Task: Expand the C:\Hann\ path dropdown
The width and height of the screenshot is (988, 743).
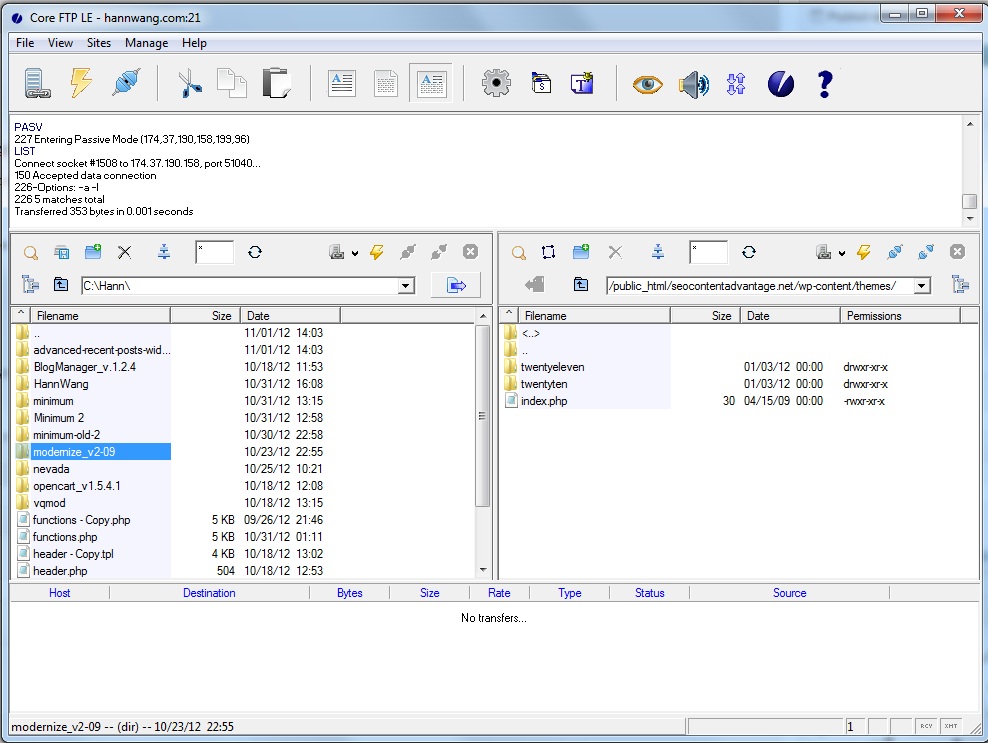Action: 406,286
